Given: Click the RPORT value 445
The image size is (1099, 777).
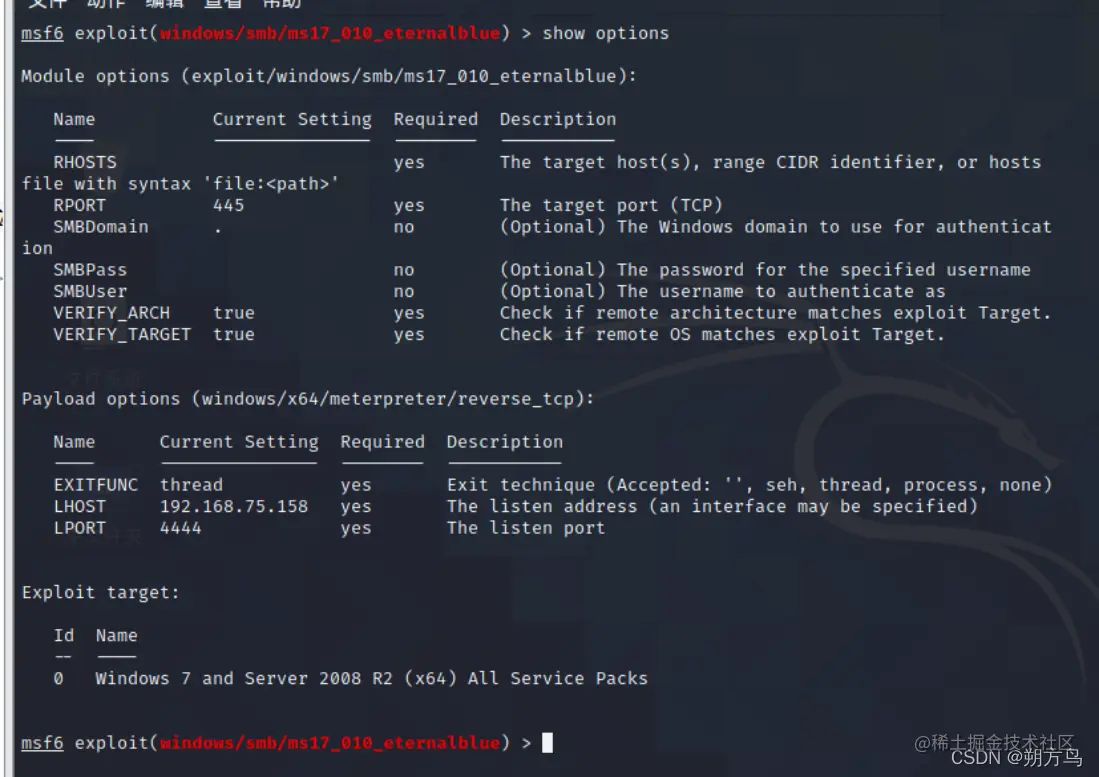Looking at the screenshot, I should tap(228, 205).
